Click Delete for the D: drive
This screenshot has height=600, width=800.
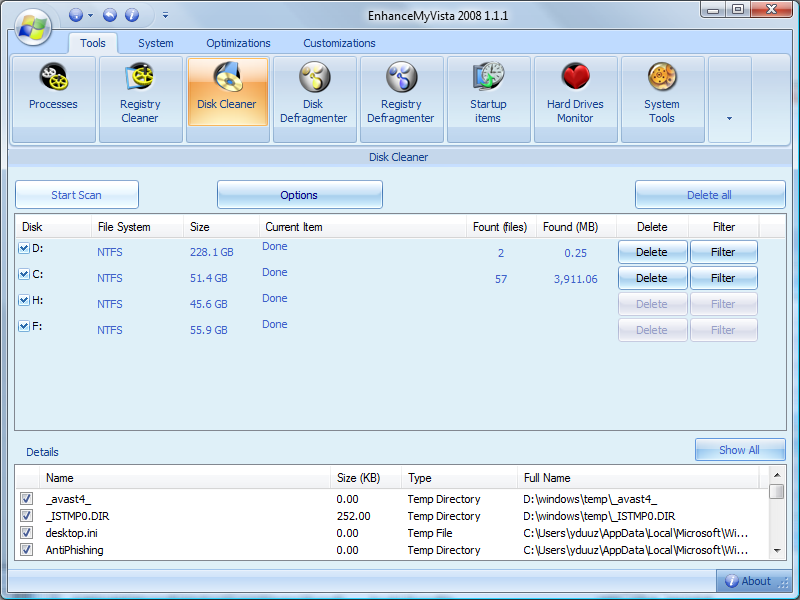click(x=653, y=252)
